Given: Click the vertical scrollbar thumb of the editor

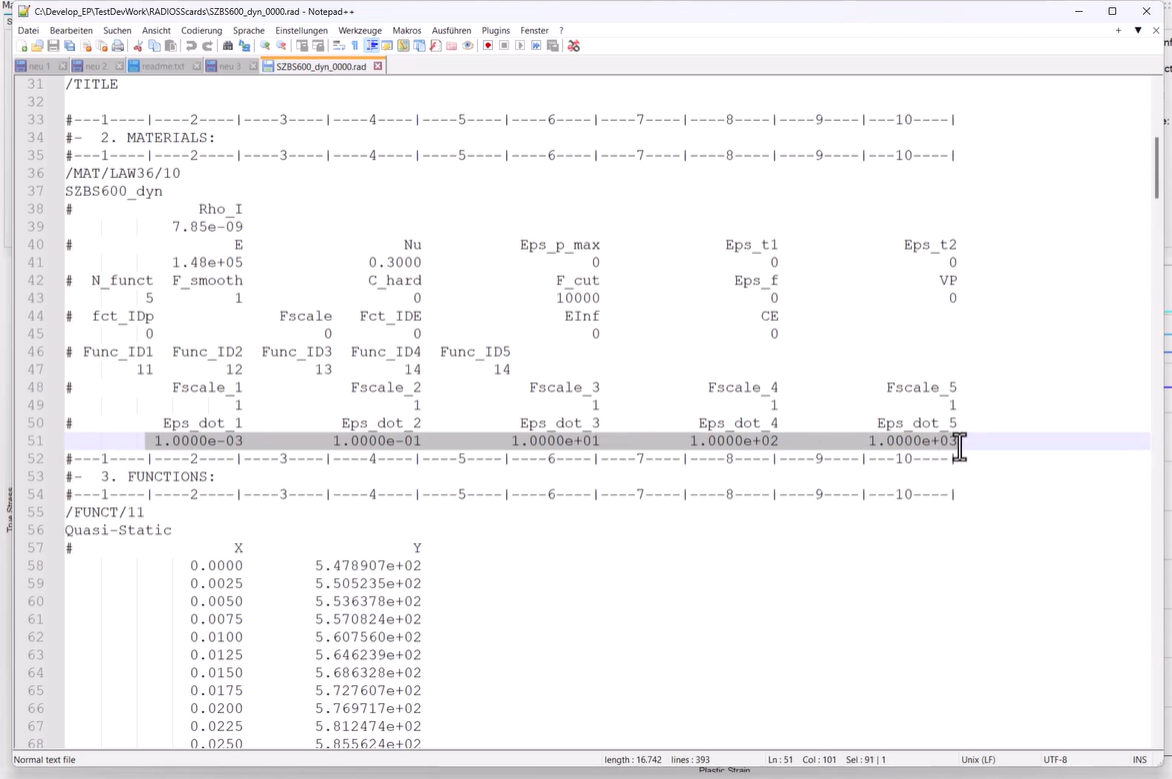Looking at the screenshot, I should [x=1157, y=167].
